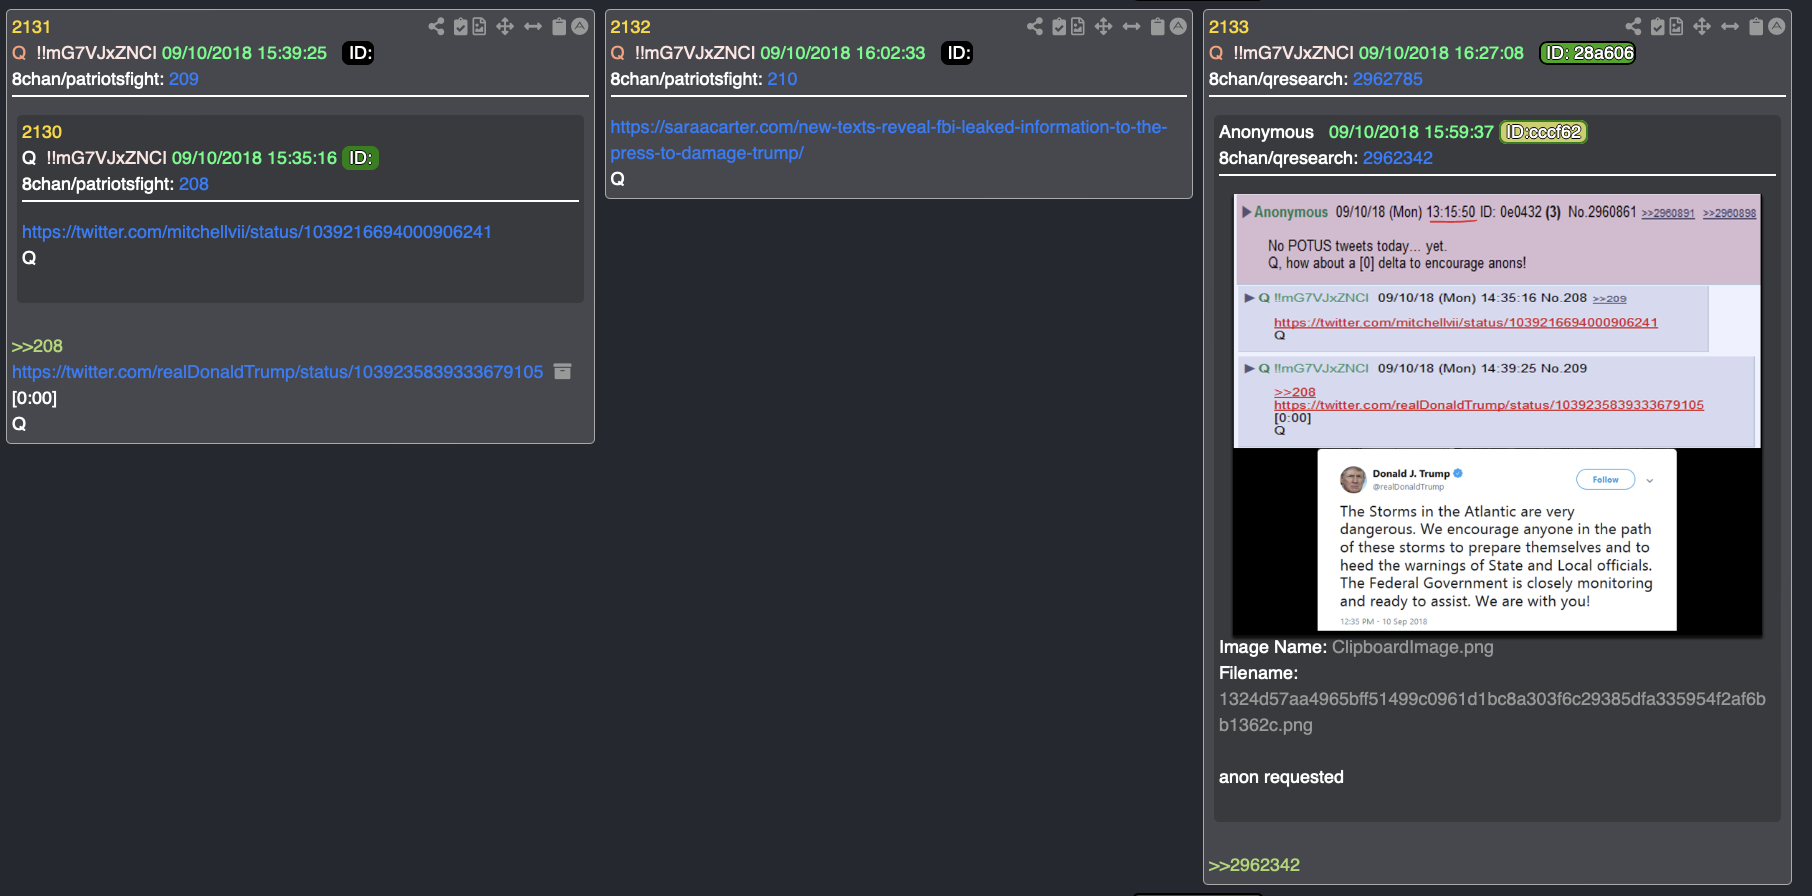Click black ID badge on post 2131
Viewport: 1812px width, 896px height.
pyautogui.click(x=359, y=53)
